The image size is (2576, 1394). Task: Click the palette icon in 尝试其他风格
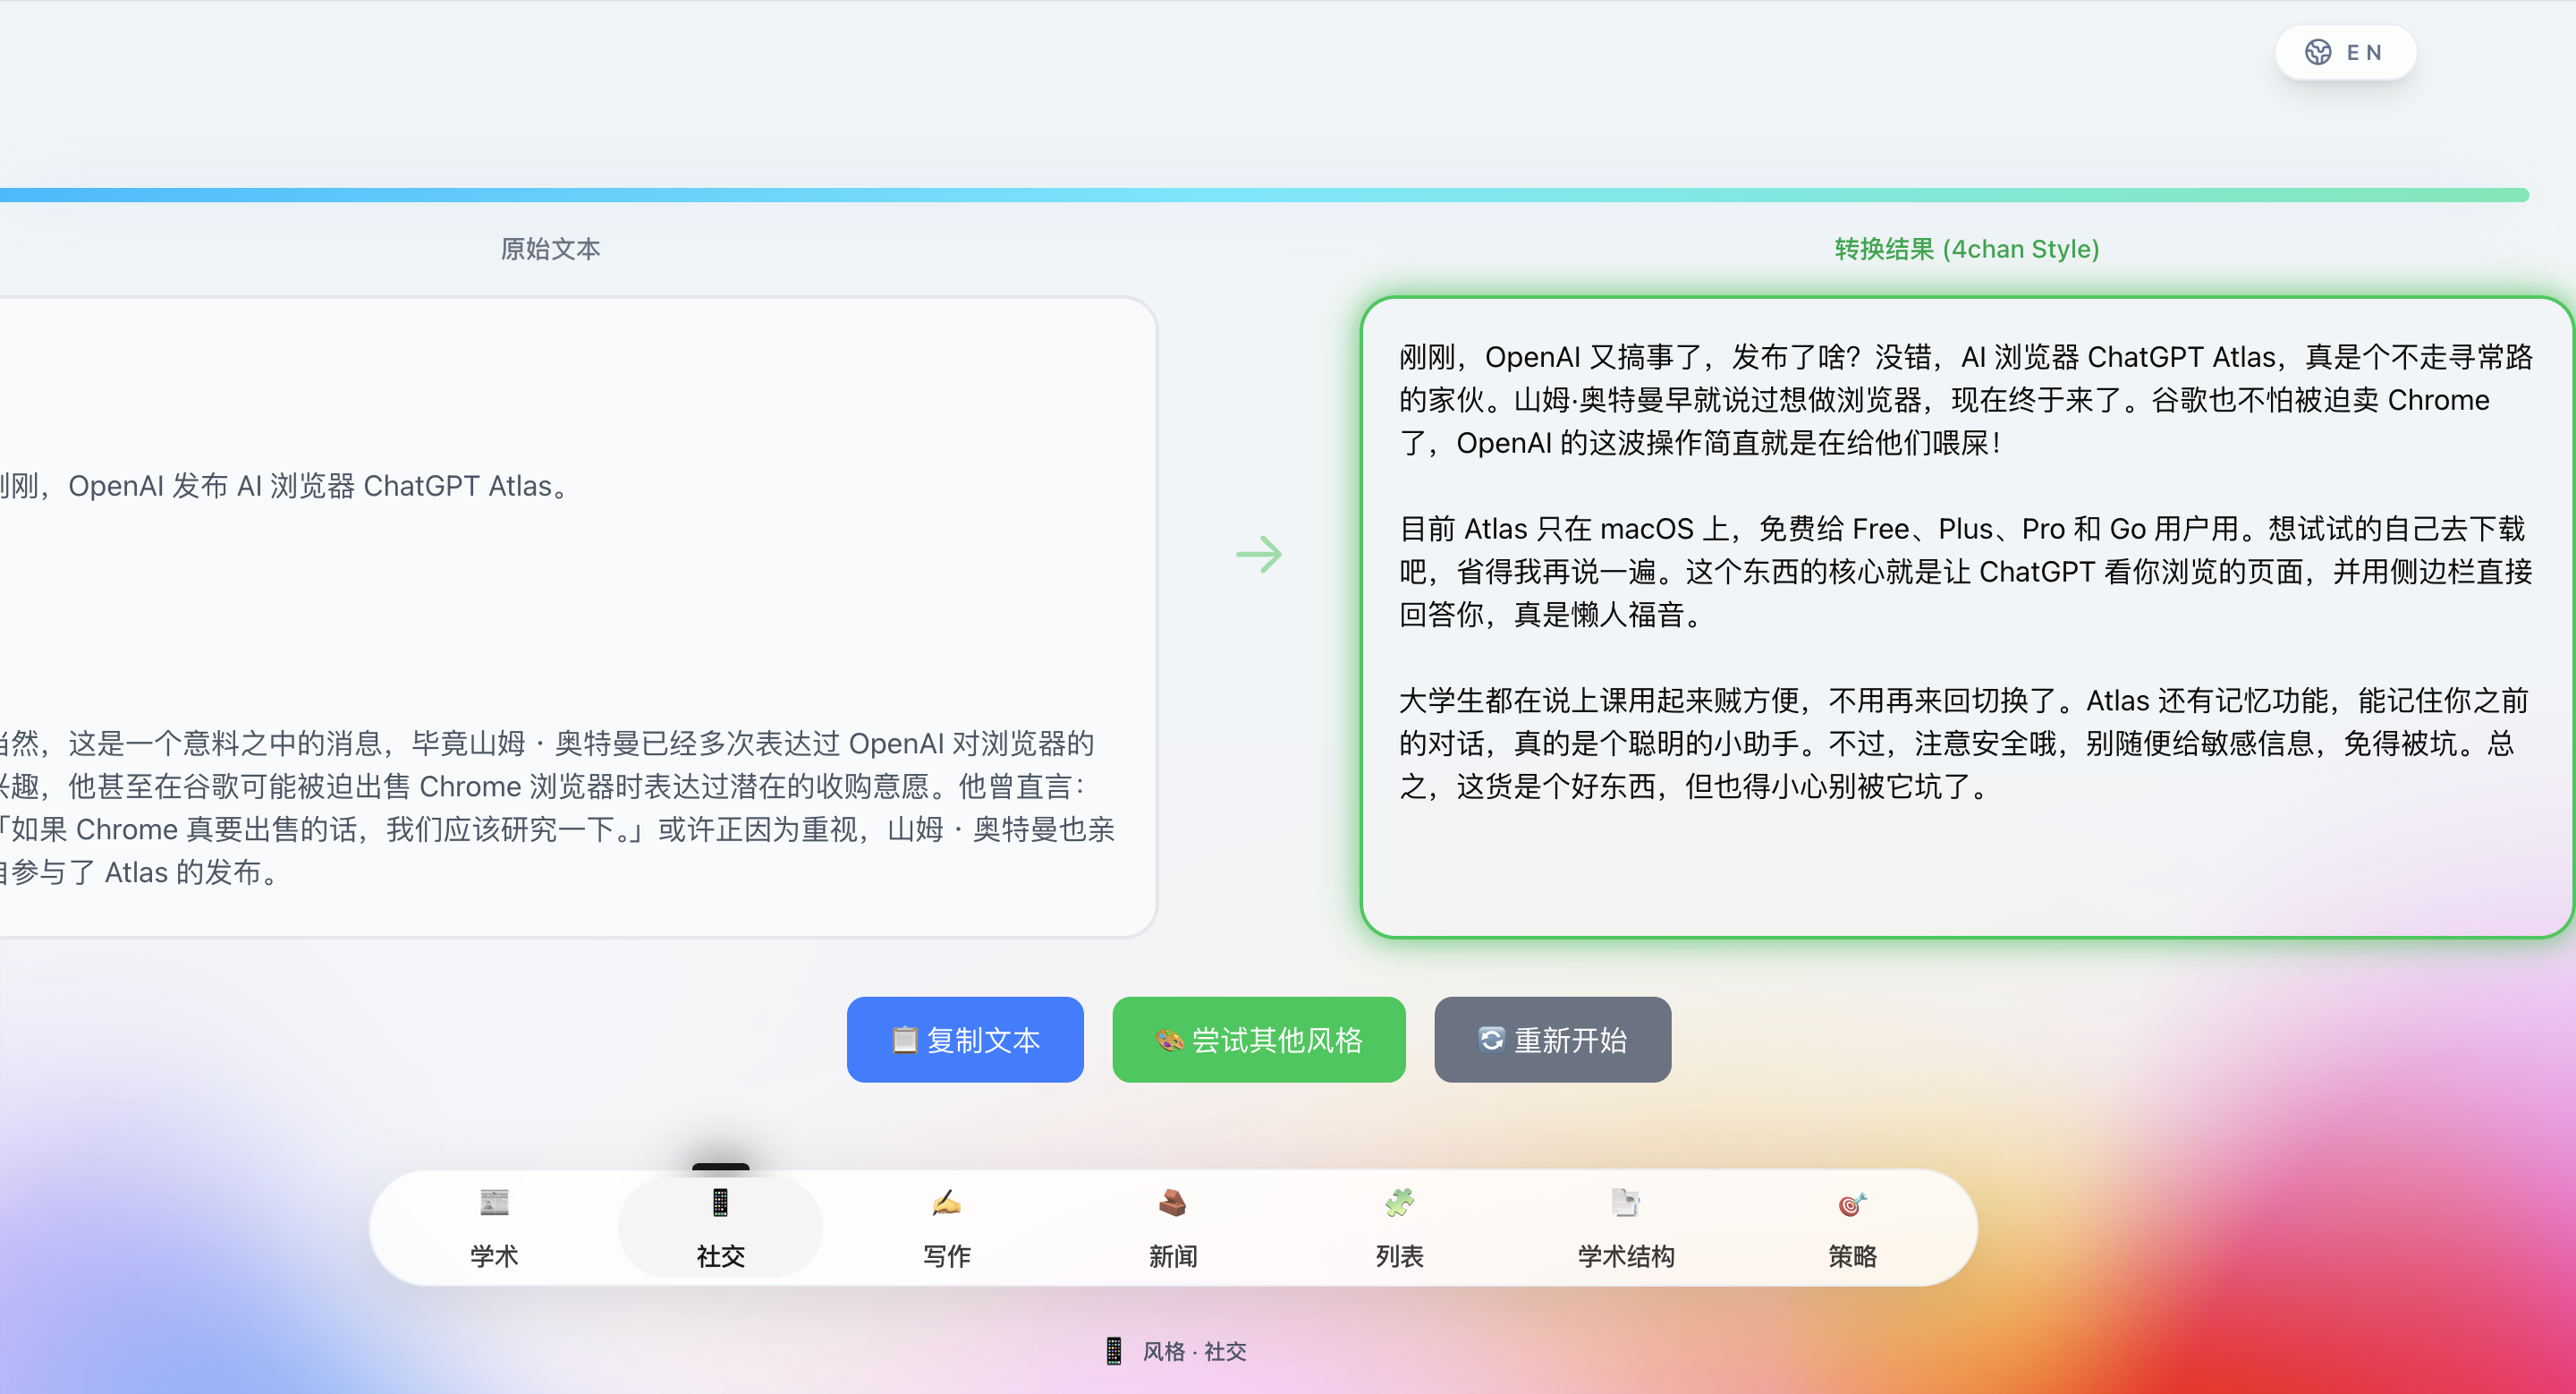coord(1170,1040)
